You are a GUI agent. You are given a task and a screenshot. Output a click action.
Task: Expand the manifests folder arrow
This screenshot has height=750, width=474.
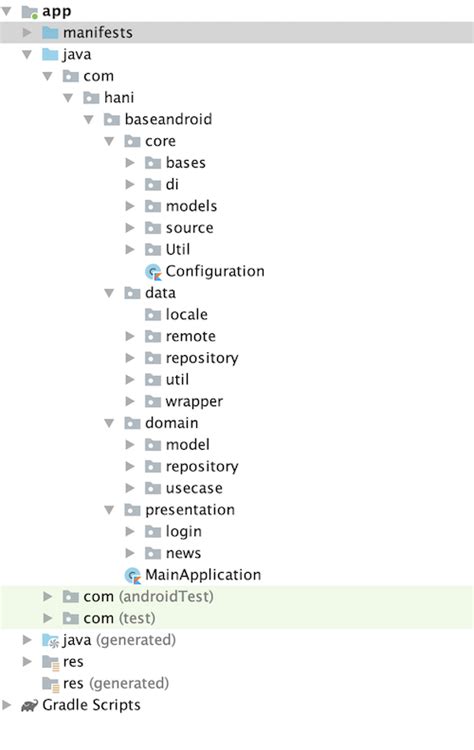point(27,33)
